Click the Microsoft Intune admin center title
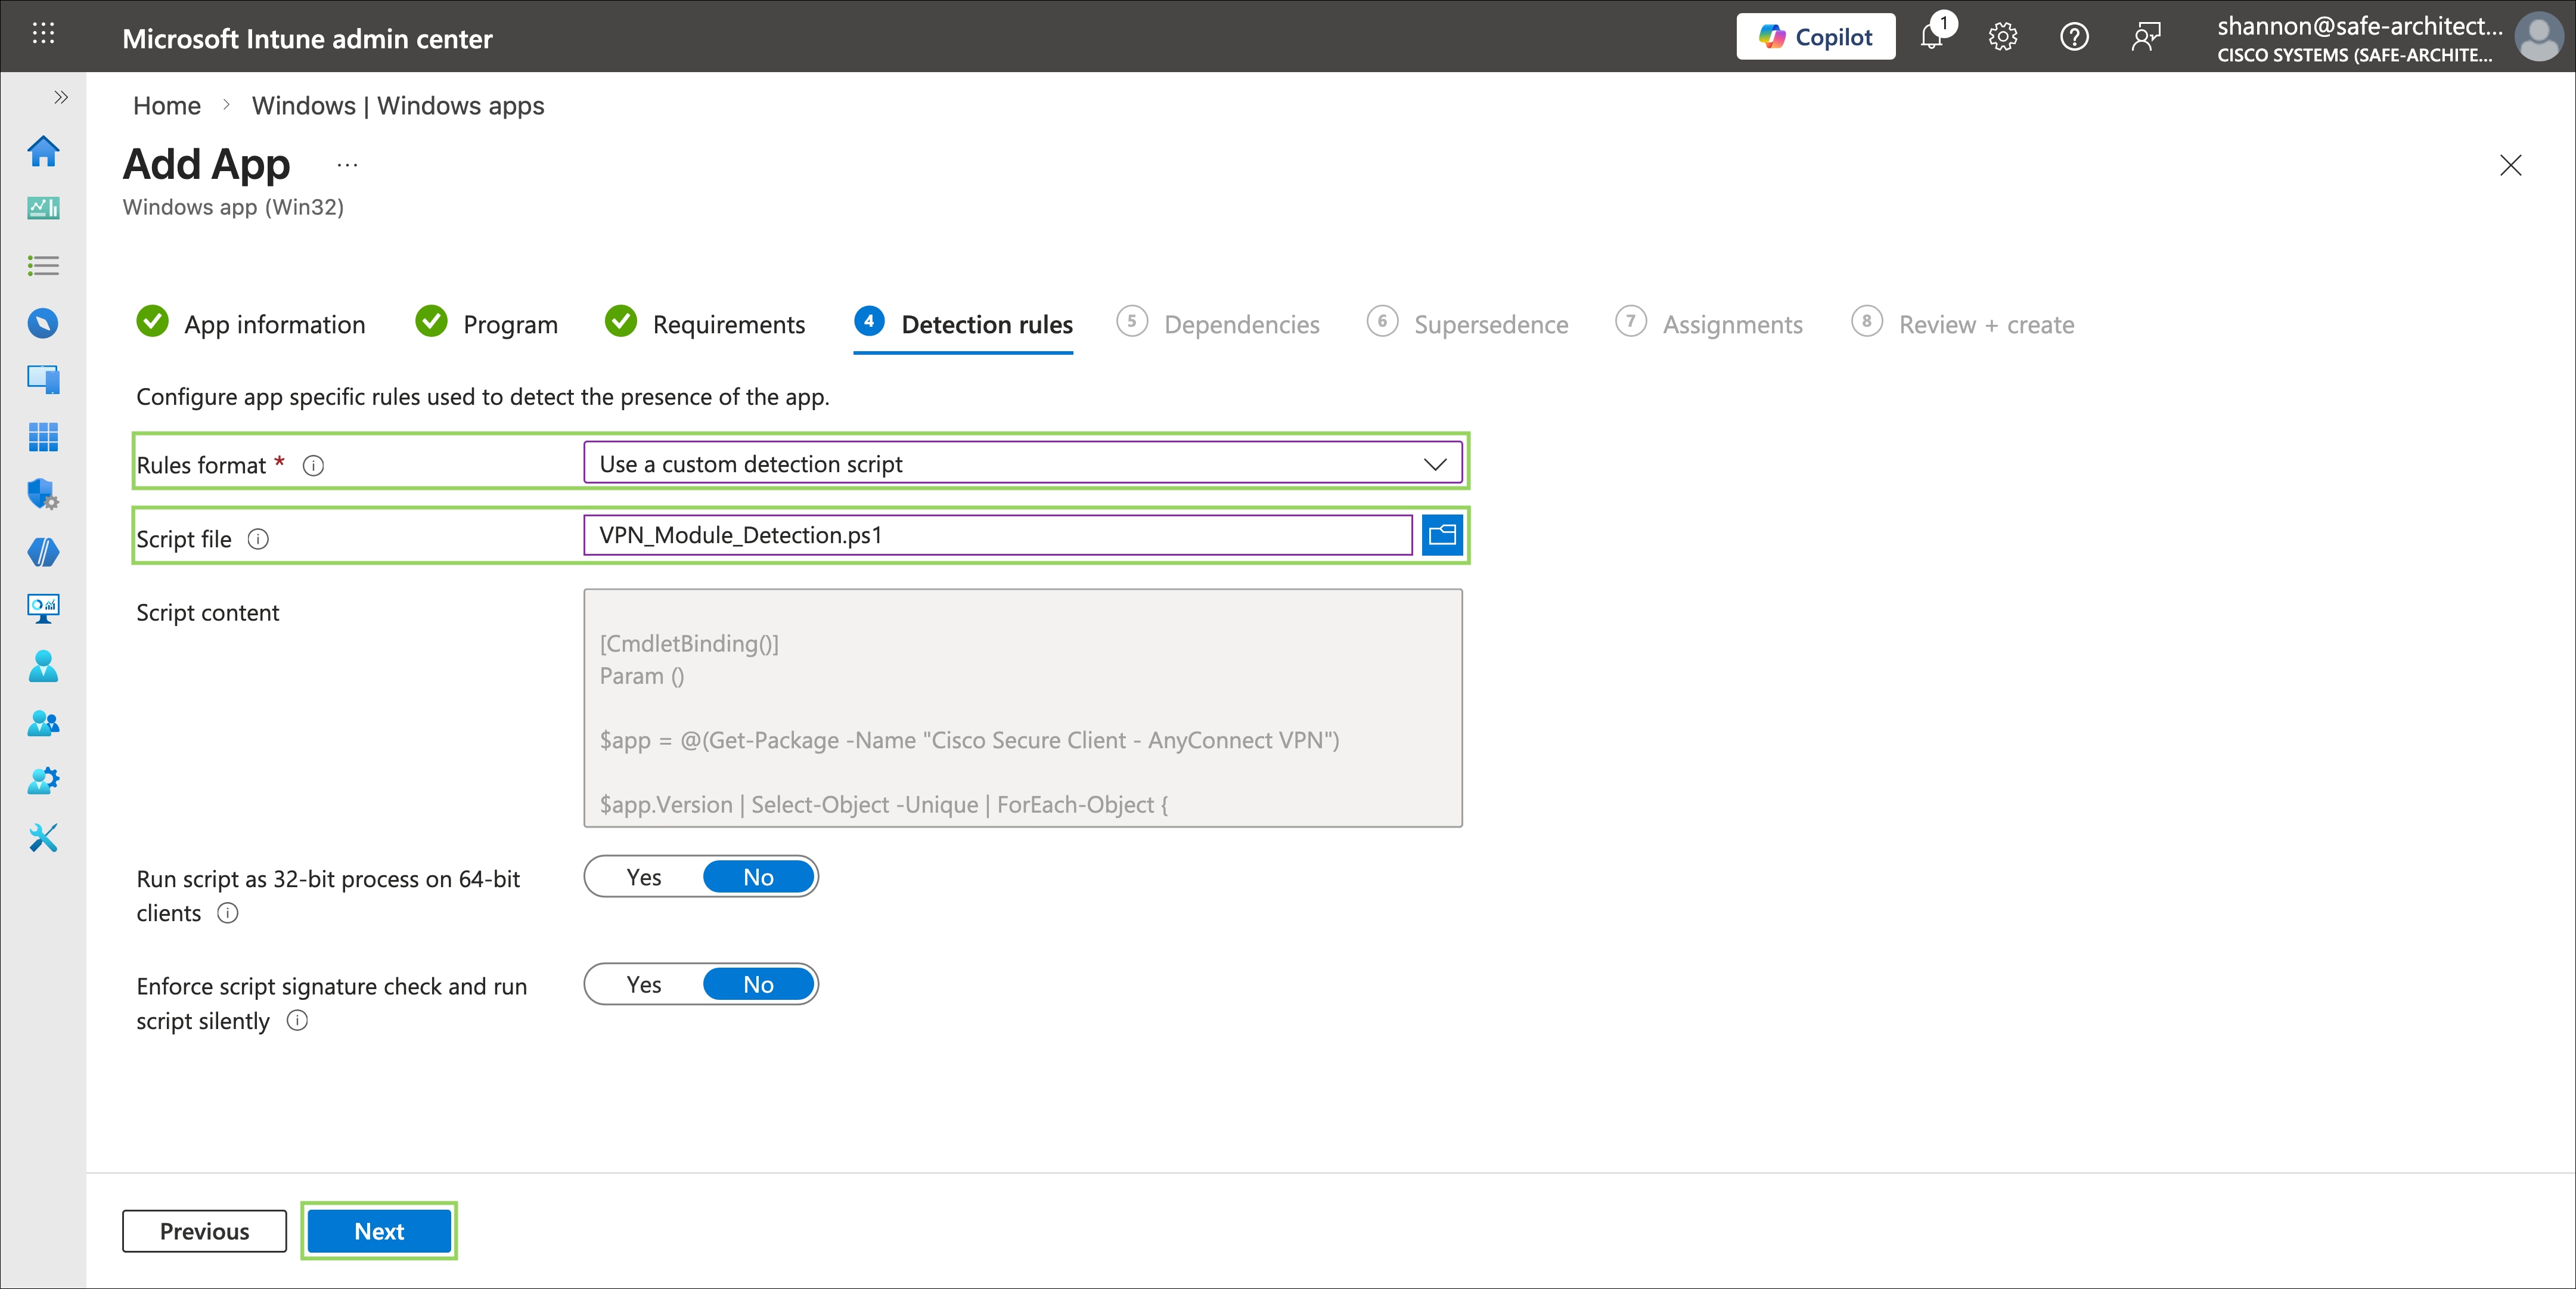The height and width of the screenshot is (1289, 2576). coord(307,39)
